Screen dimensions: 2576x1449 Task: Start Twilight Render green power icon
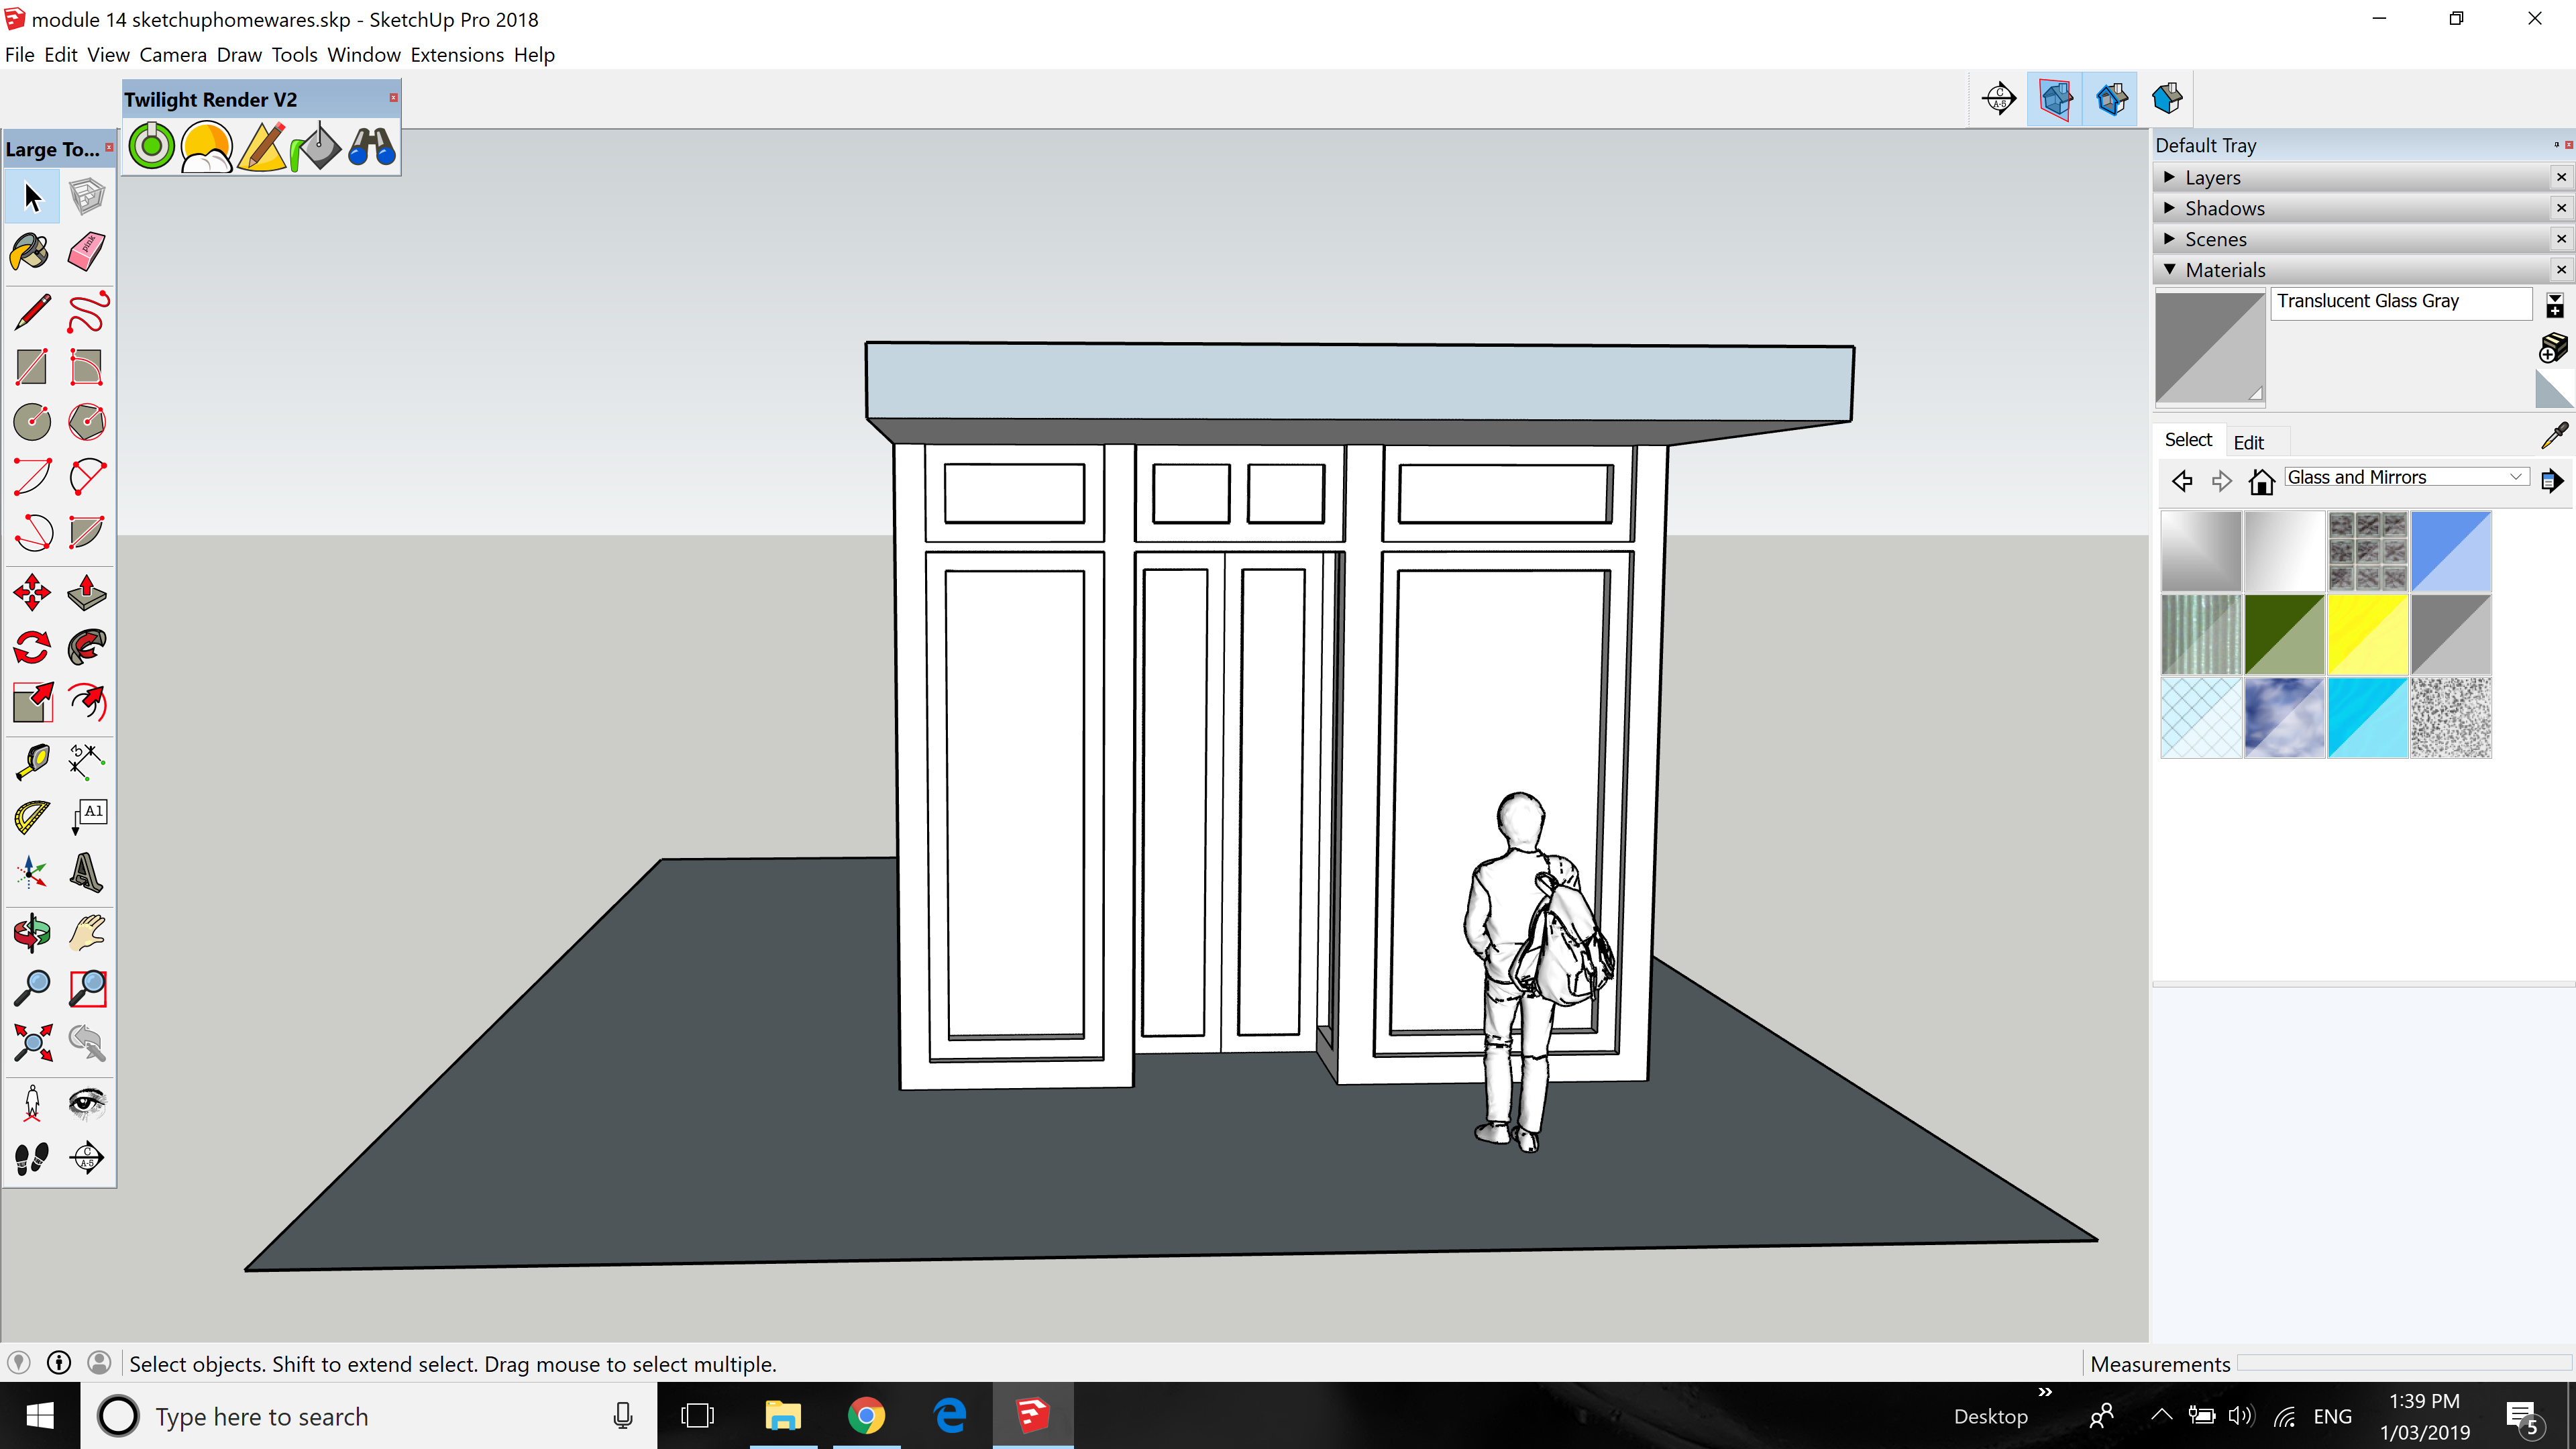point(152,147)
